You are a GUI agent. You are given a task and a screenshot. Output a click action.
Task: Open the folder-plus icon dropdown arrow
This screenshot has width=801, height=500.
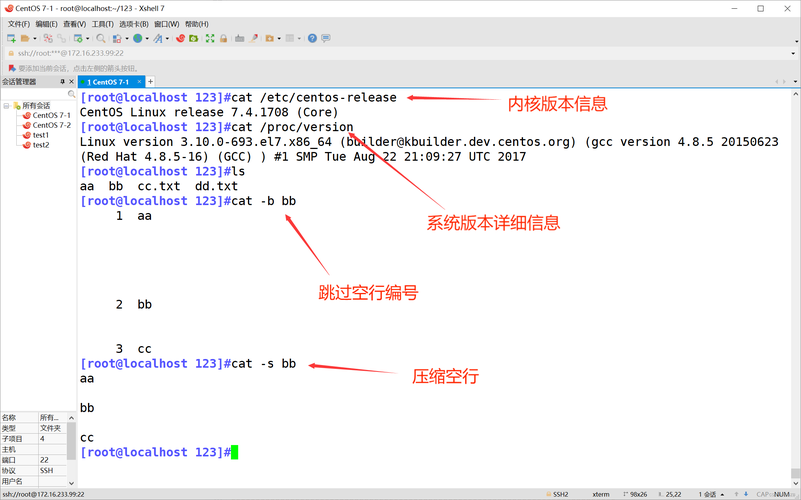279,39
